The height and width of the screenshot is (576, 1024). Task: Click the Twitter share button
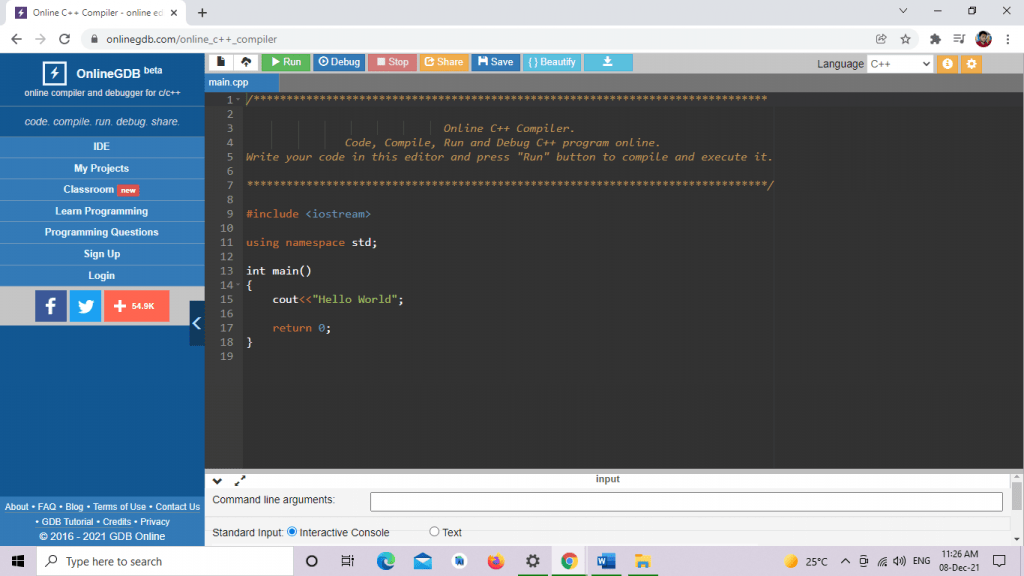pyautogui.click(x=85, y=305)
